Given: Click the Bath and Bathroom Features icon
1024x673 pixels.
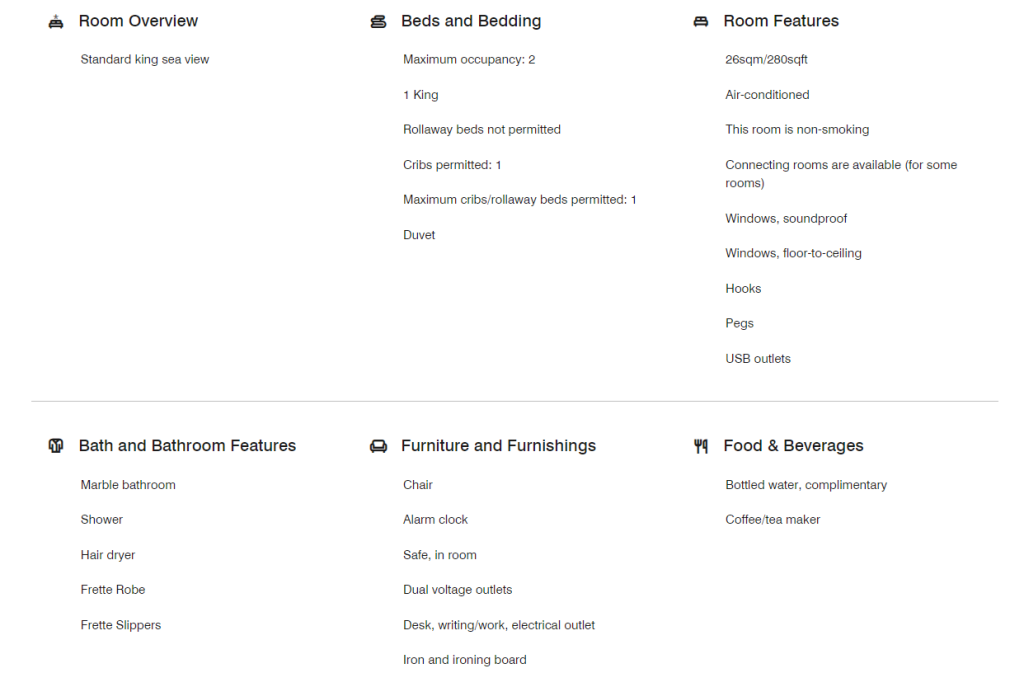Looking at the screenshot, I should tap(56, 446).
